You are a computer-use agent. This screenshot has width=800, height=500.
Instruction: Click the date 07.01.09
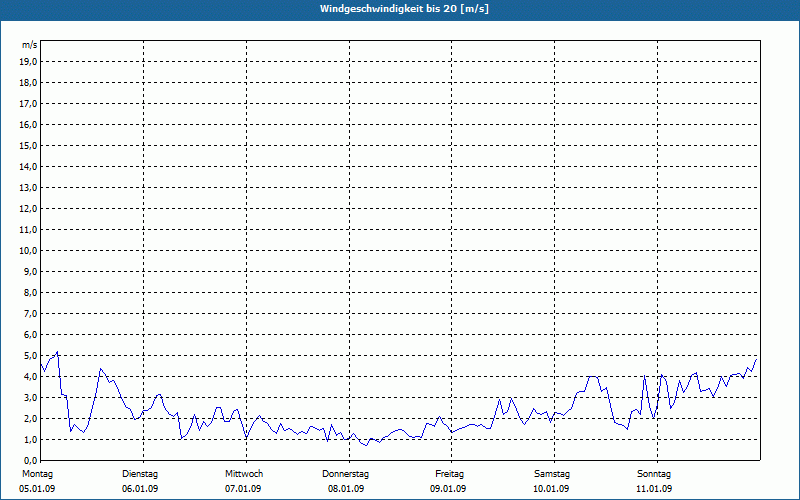click(243, 489)
